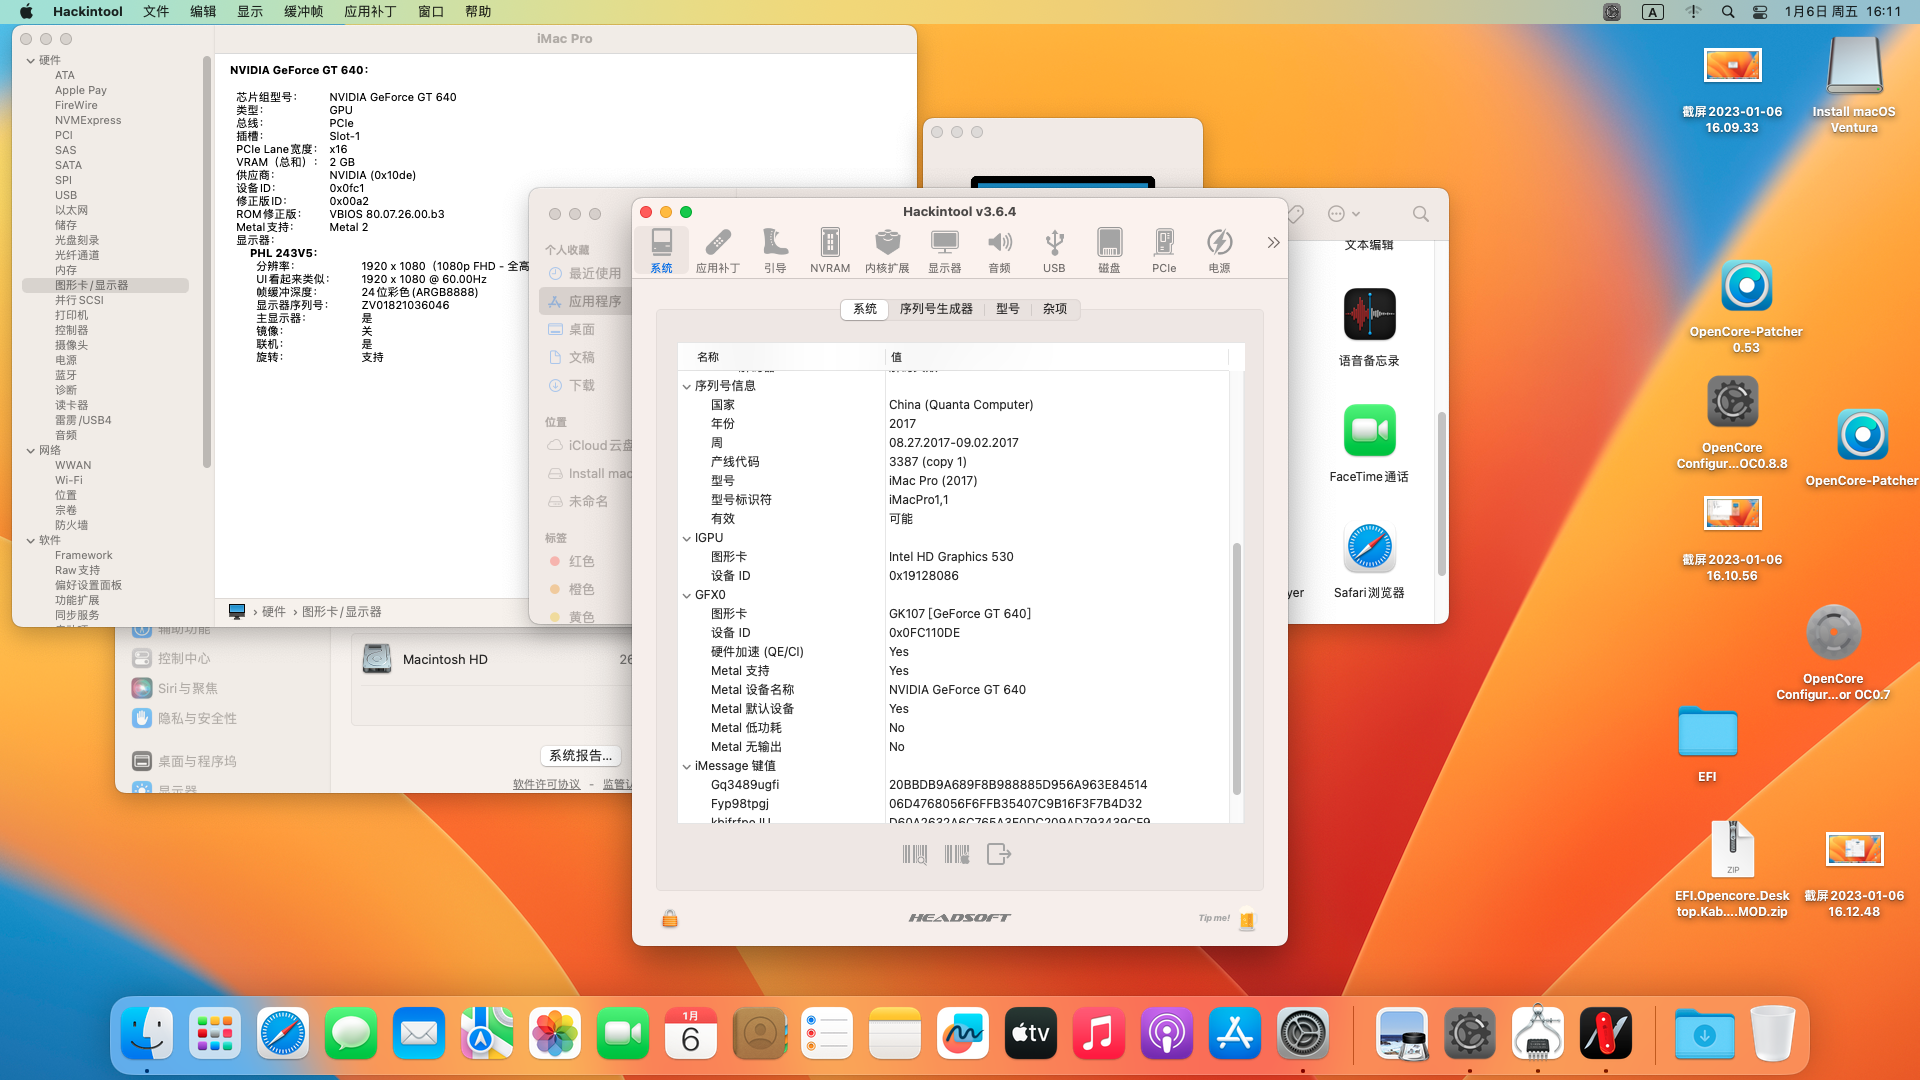
Task: Collapse the GFX0 group
Action: [687, 595]
